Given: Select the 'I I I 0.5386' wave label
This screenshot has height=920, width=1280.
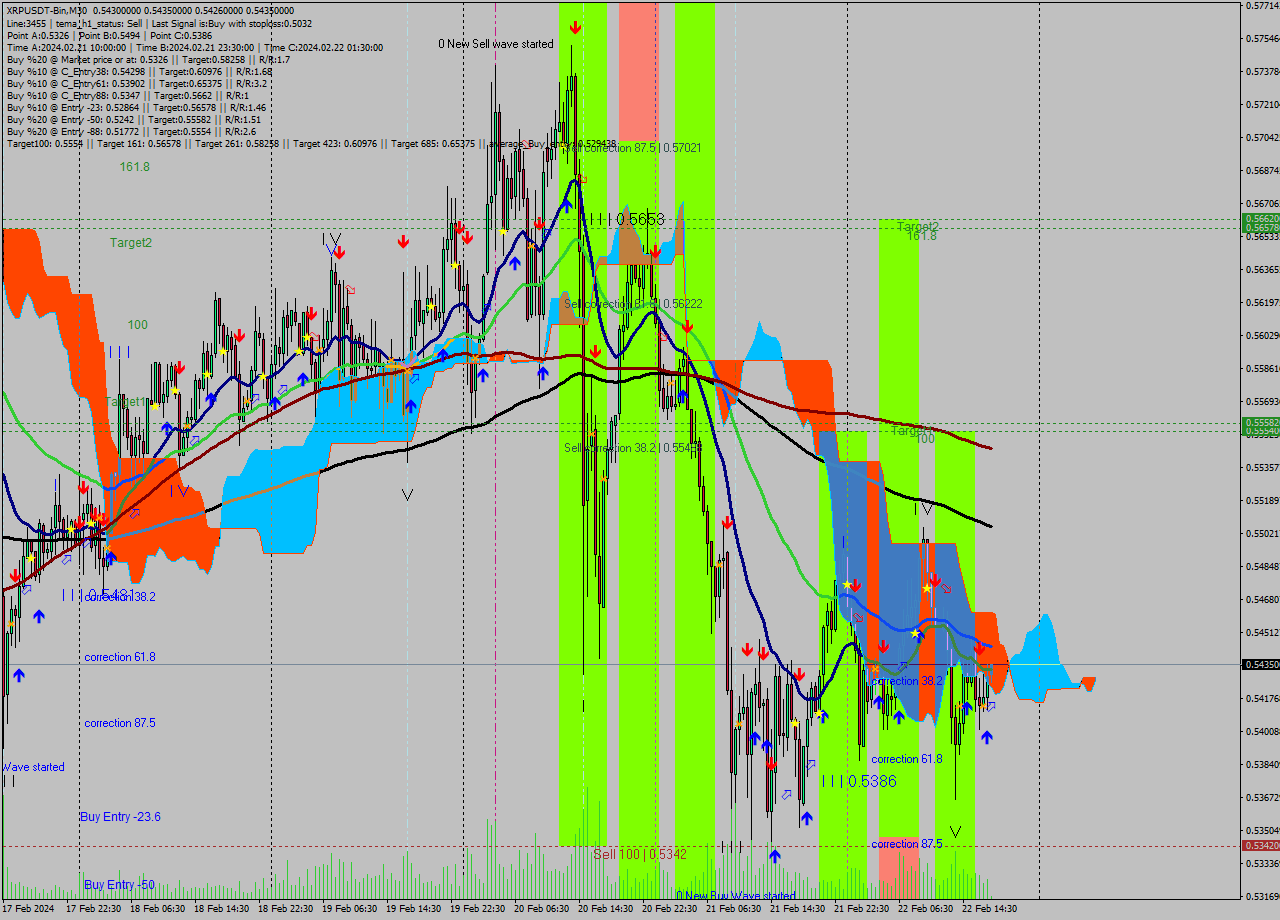Looking at the screenshot, I should pyautogui.click(x=859, y=781).
